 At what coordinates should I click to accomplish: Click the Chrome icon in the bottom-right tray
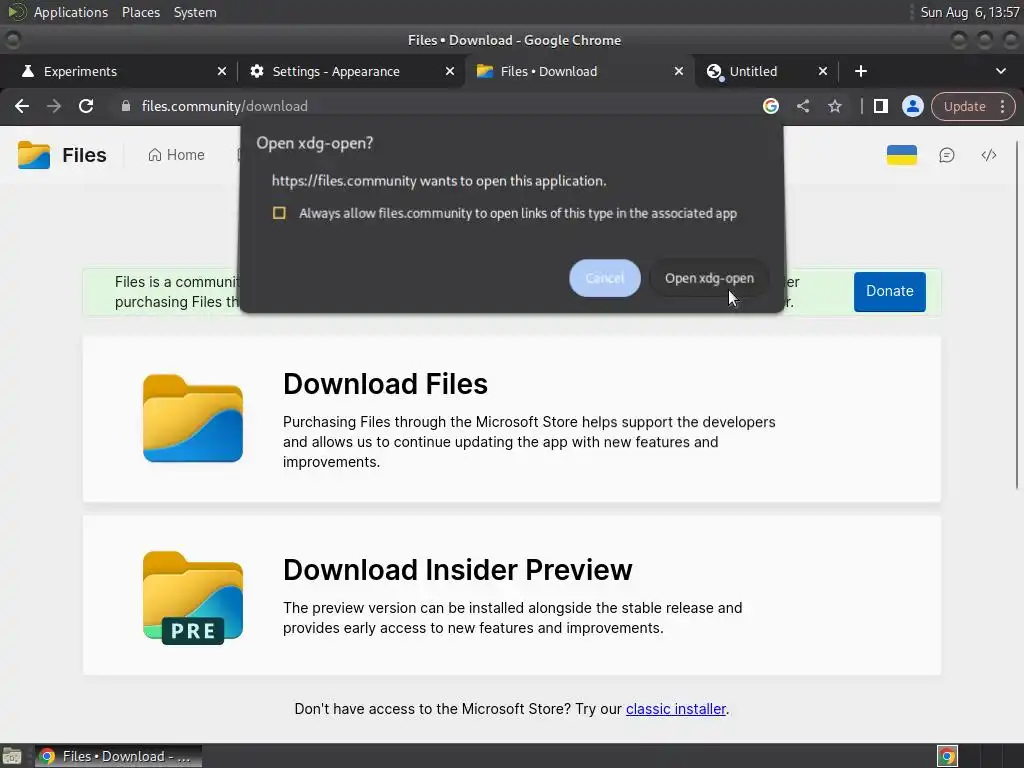947,756
